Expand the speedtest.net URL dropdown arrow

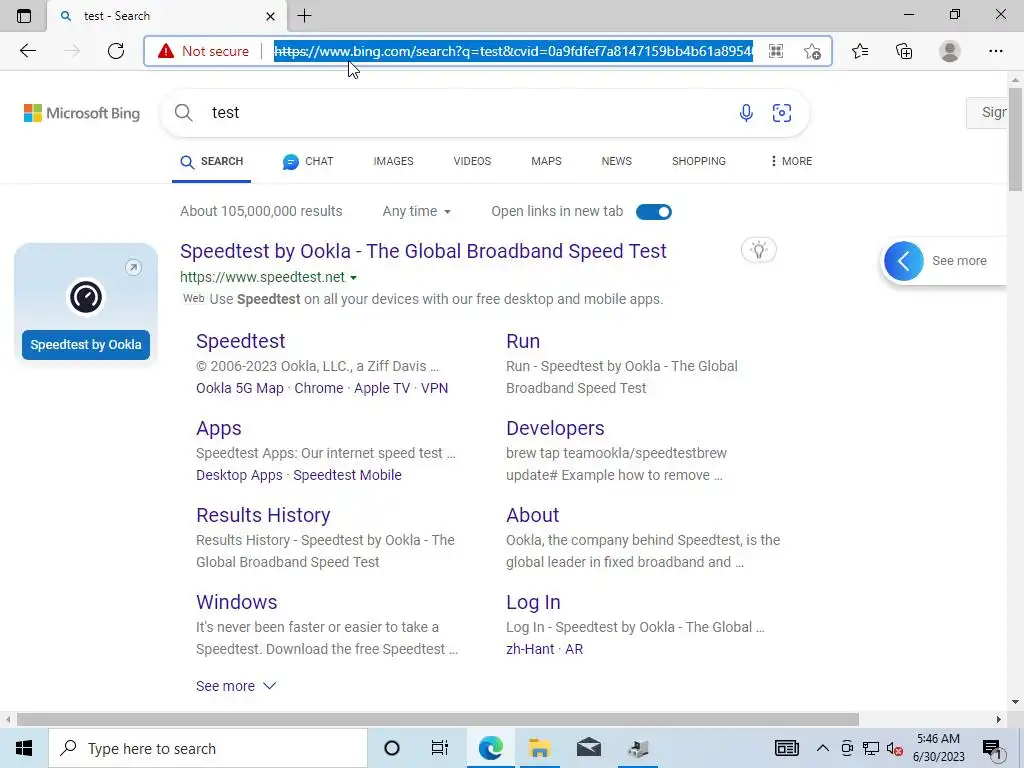(x=353, y=278)
